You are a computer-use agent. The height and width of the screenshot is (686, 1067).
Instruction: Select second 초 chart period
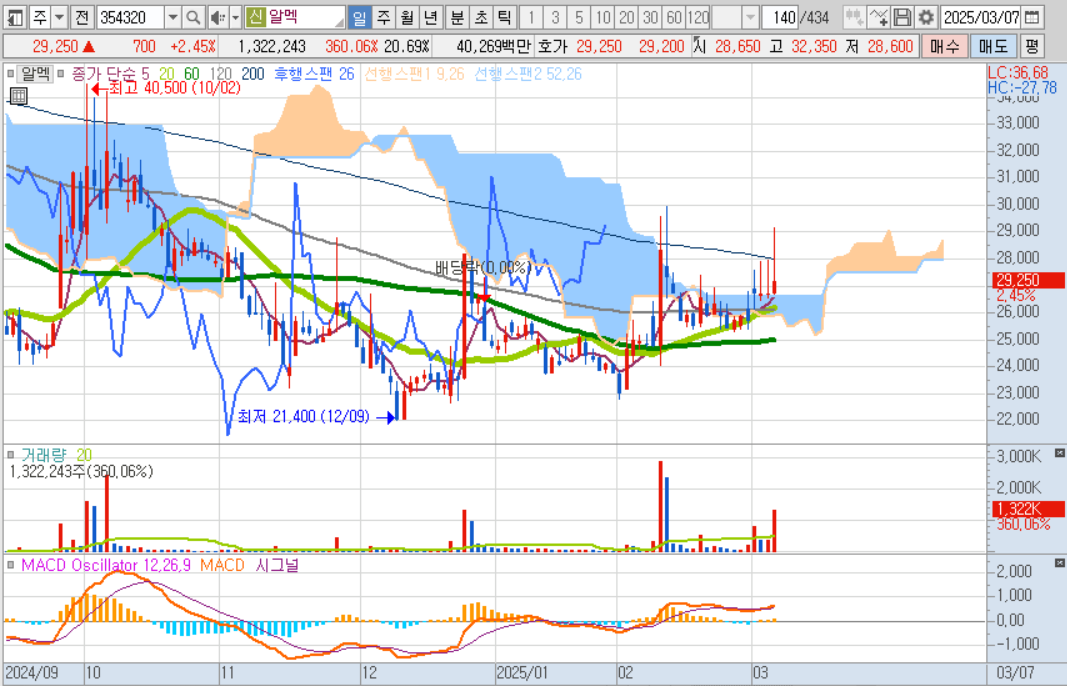(x=480, y=17)
